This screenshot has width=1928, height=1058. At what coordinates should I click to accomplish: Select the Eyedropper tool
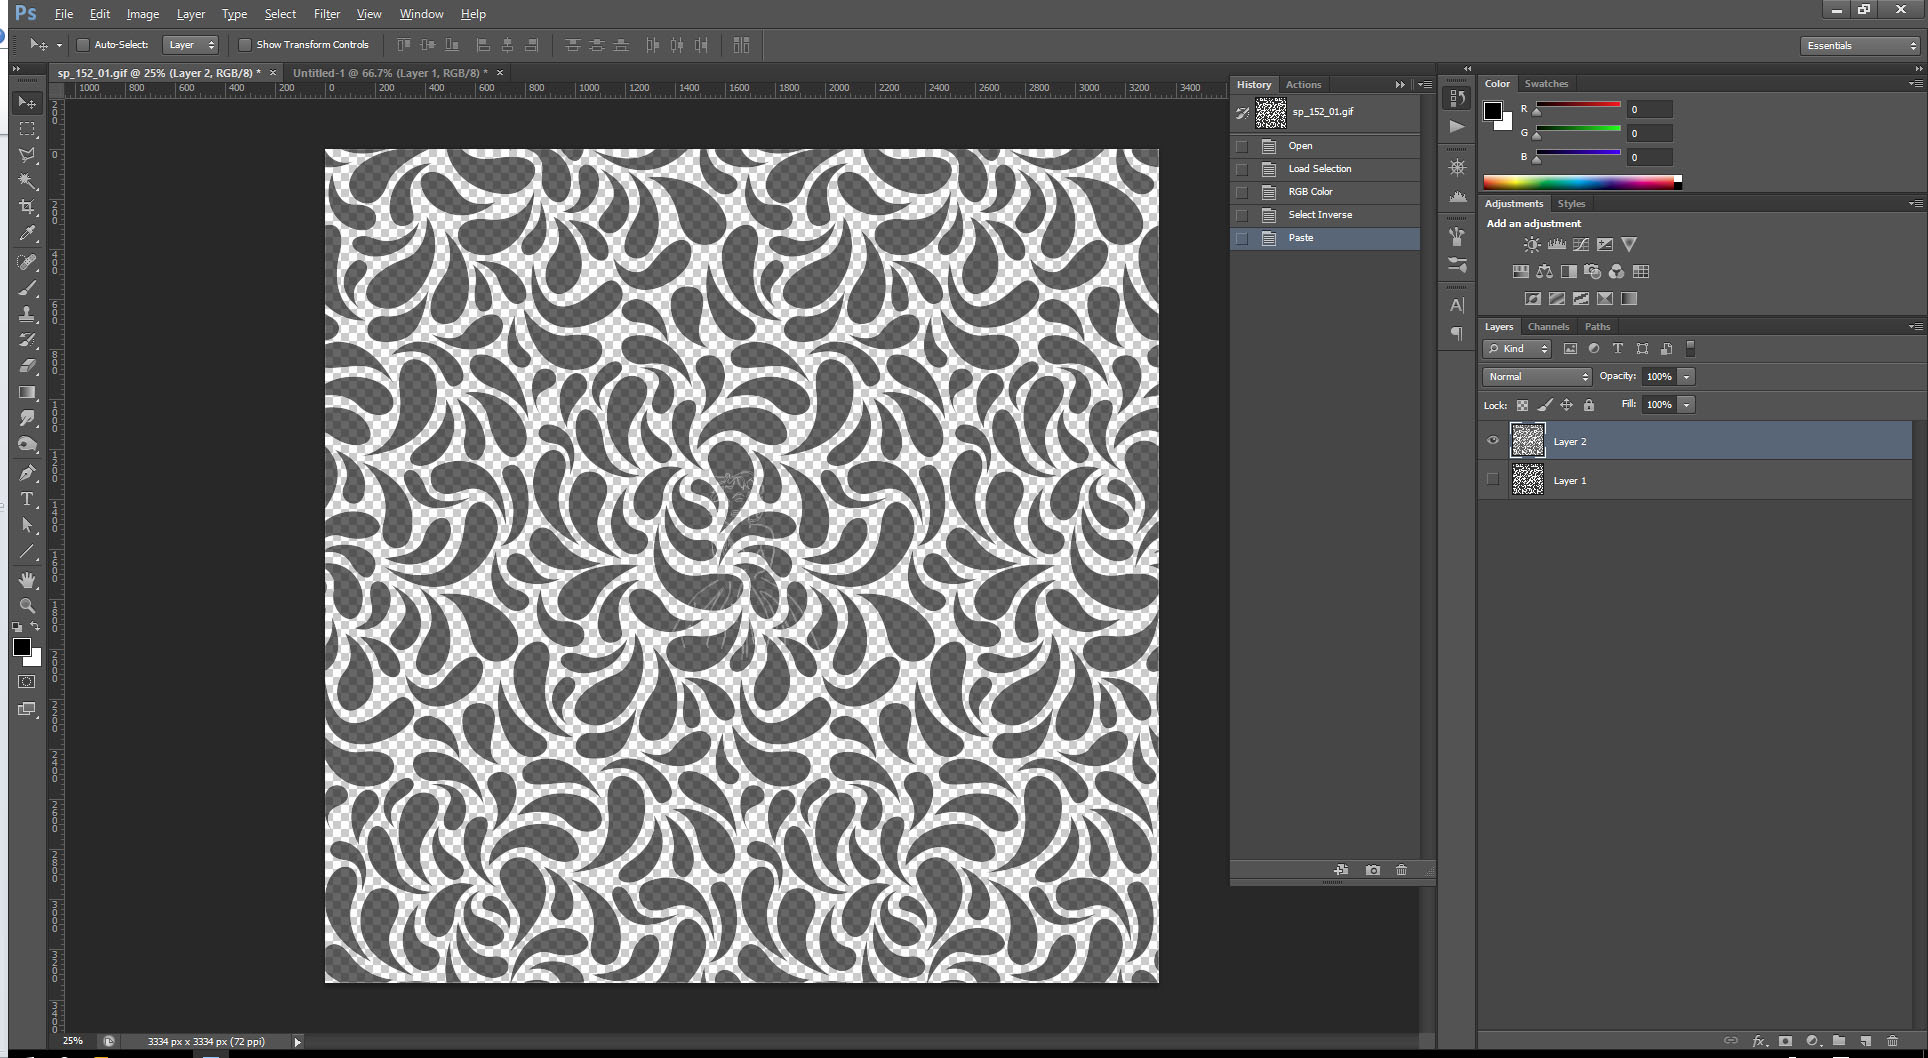[x=27, y=233]
